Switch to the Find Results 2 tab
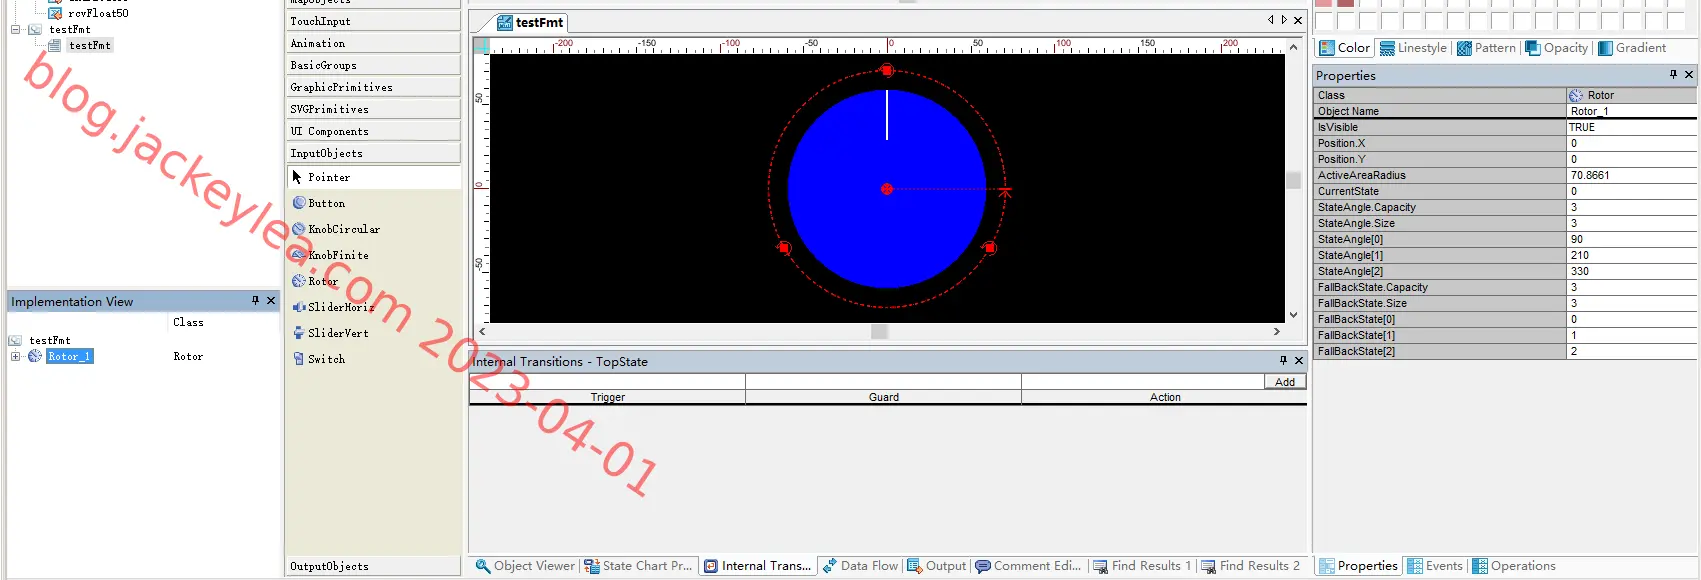Image resolution: width=1701 pixels, height=580 pixels. pos(1250,566)
